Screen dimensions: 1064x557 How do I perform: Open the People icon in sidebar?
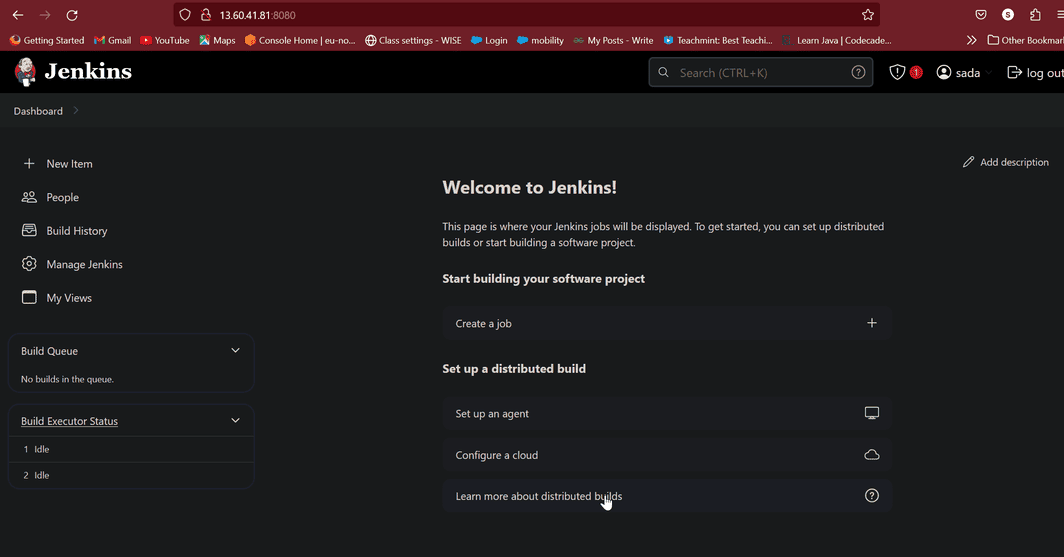pyautogui.click(x=29, y=197)
